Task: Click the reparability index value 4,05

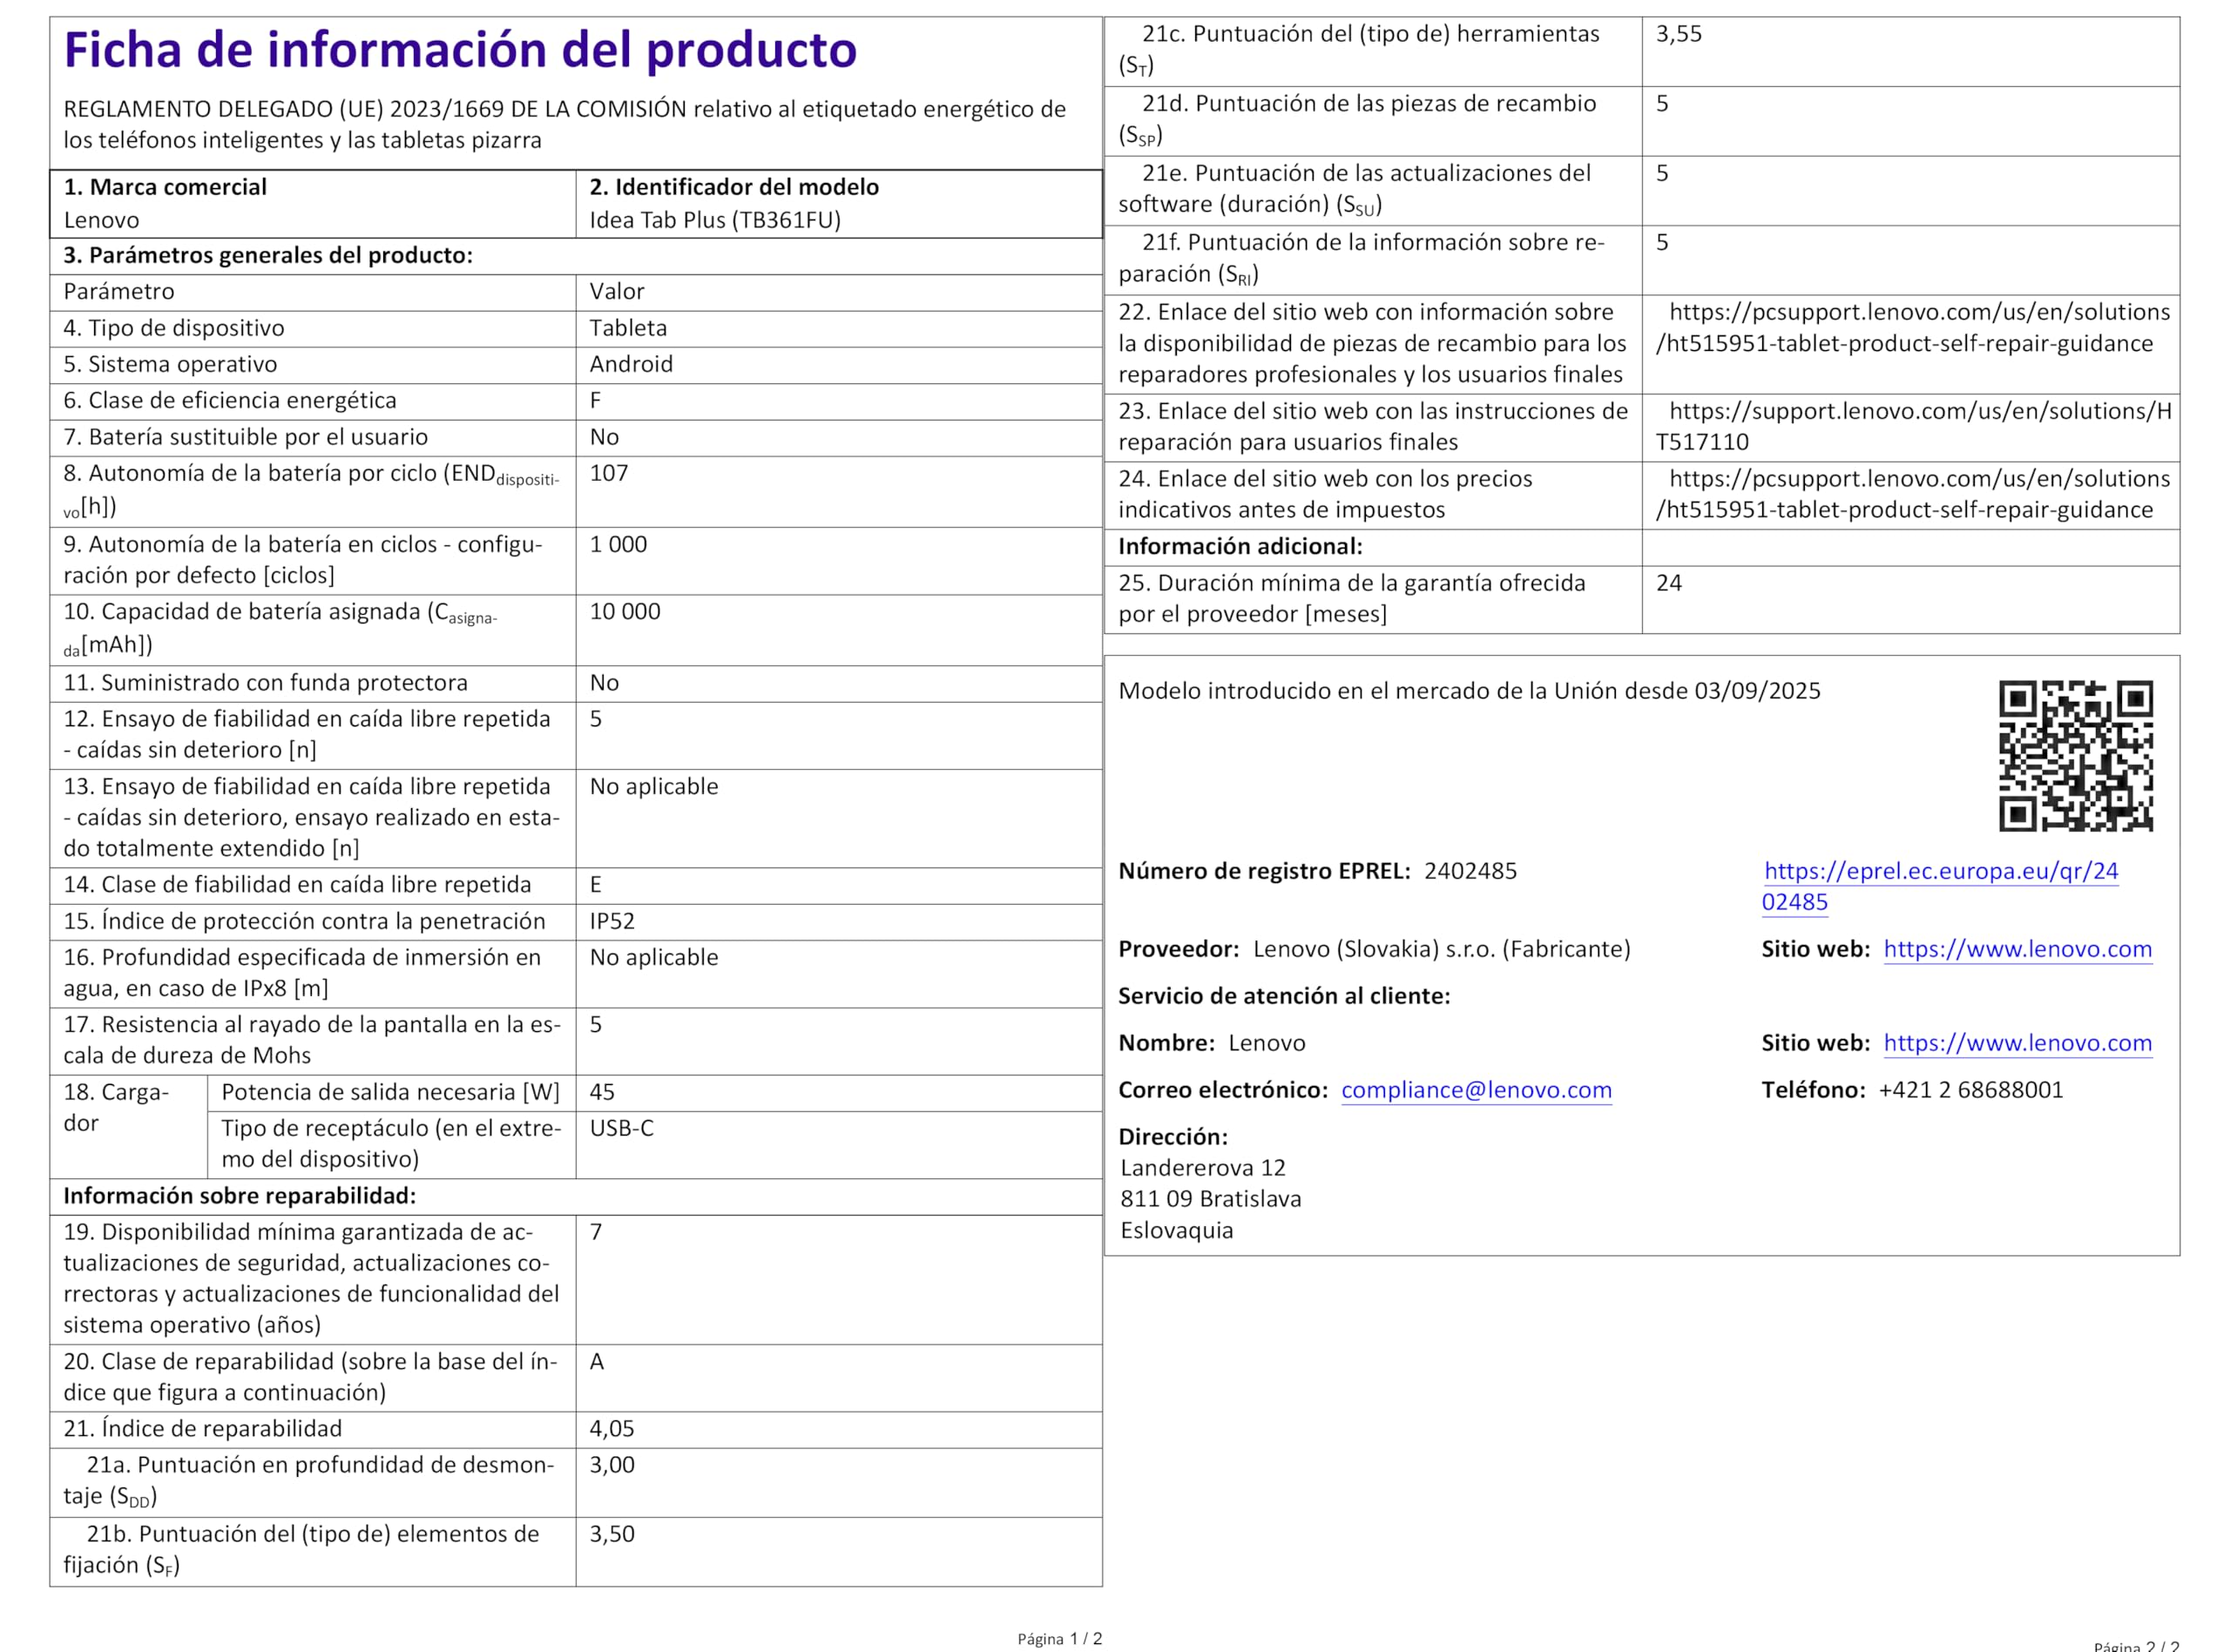Action: pyautogui.click(x=612, y=1429)
